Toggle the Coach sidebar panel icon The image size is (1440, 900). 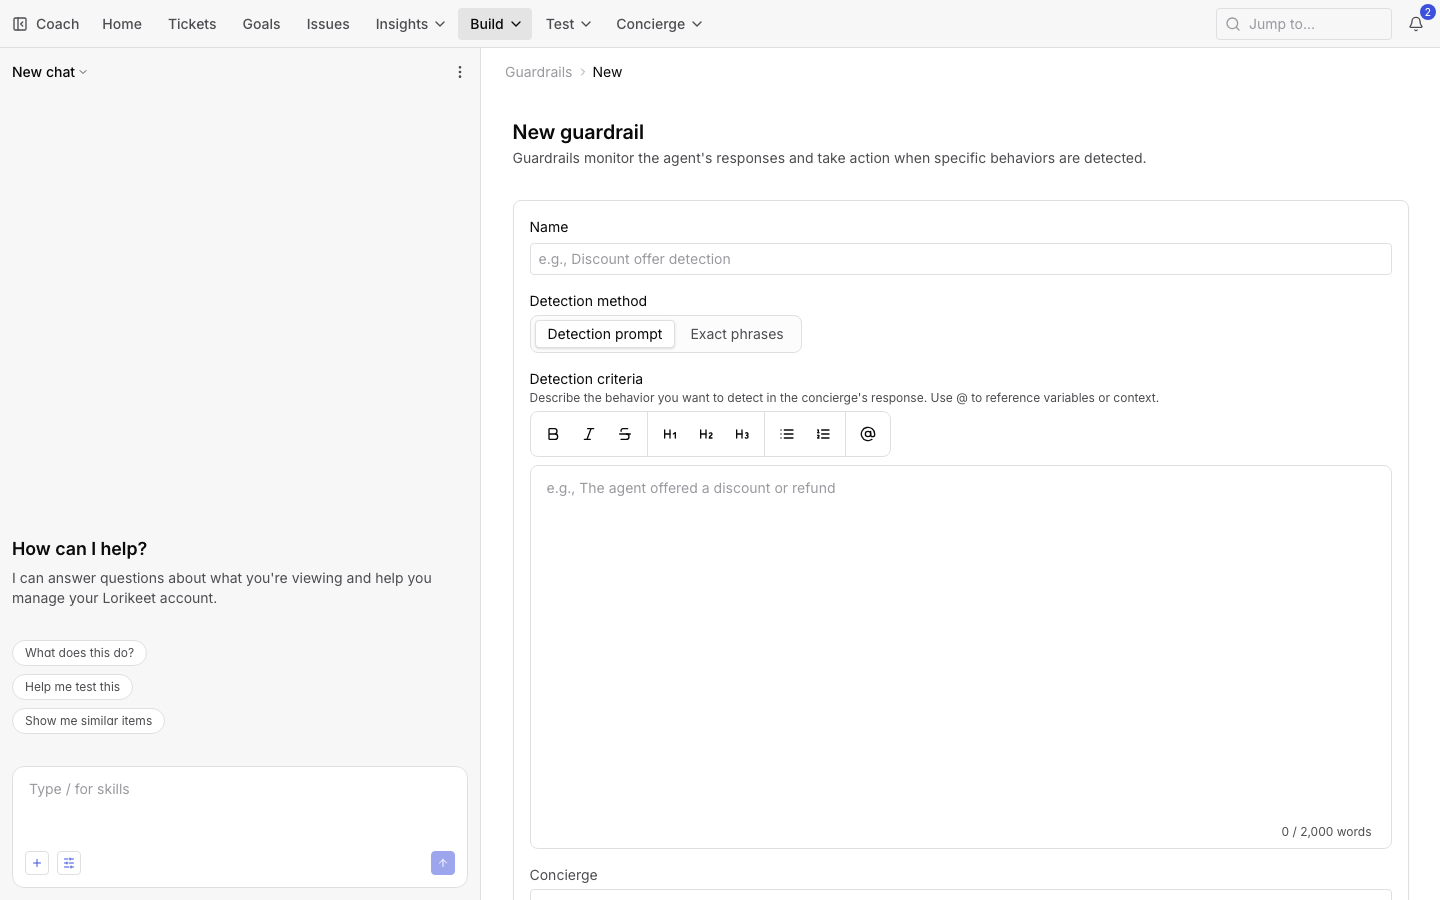[20, 24]
